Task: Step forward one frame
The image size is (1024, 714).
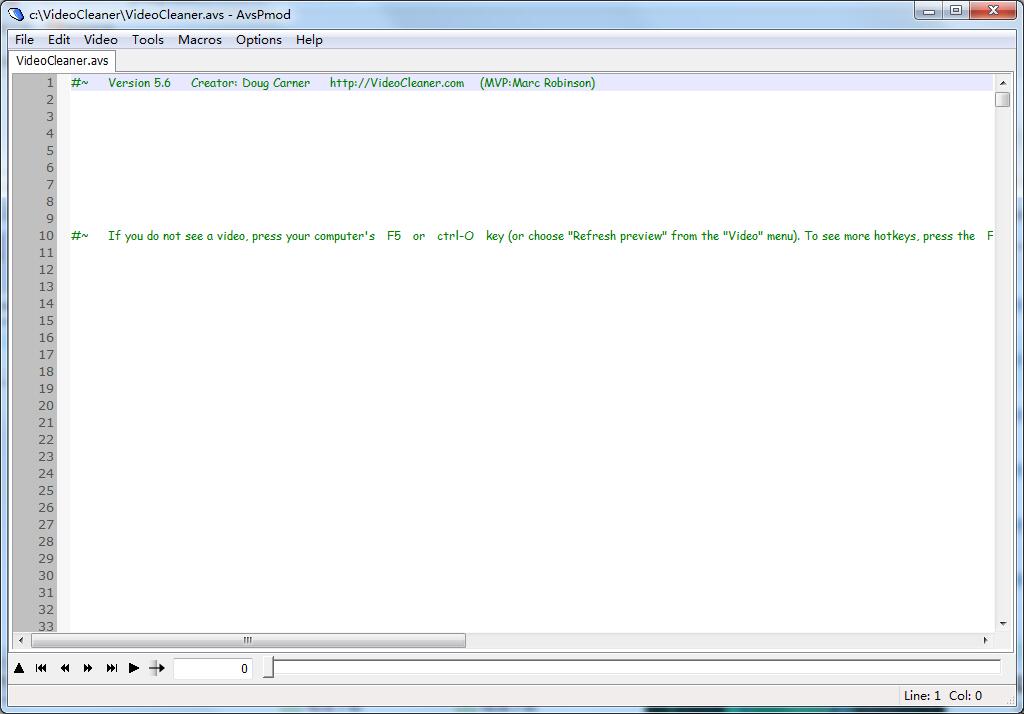Action: coord(88,668)
